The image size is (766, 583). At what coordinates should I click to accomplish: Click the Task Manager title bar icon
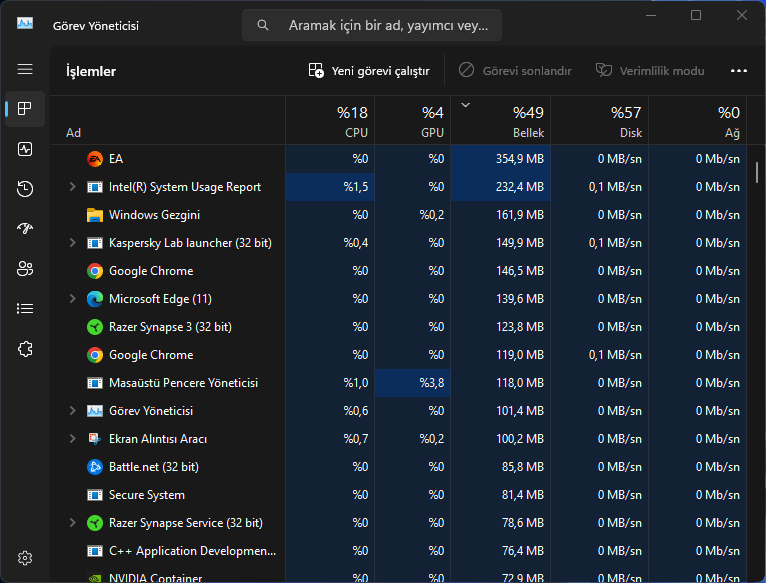[x=25, y=23]
